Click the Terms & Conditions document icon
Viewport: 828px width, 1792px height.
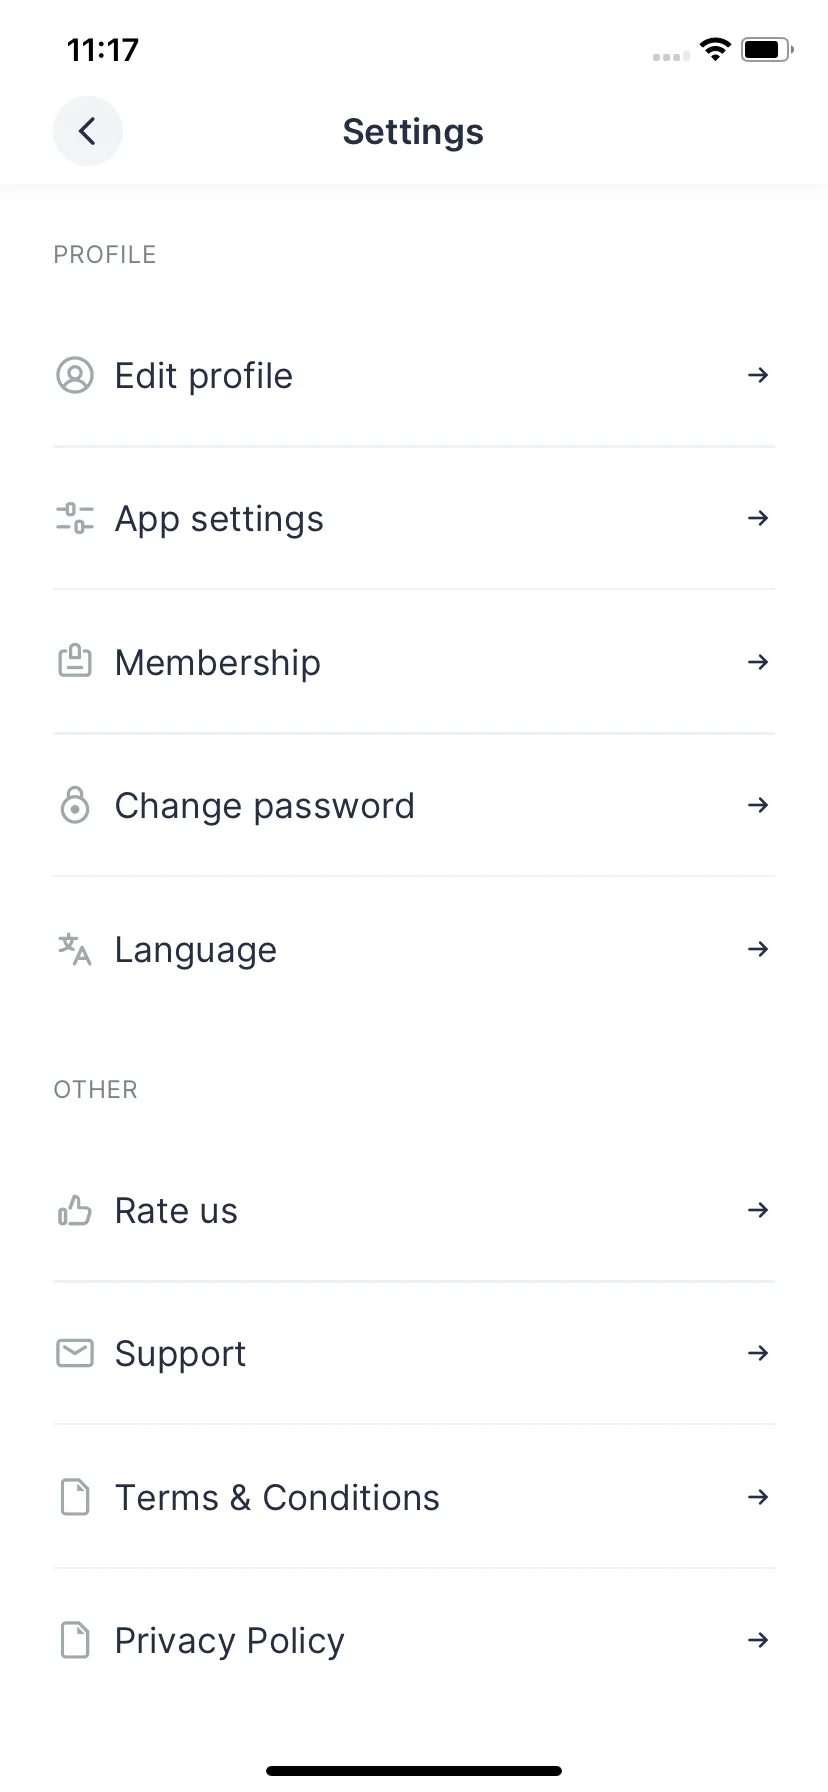coord(75,1497)
